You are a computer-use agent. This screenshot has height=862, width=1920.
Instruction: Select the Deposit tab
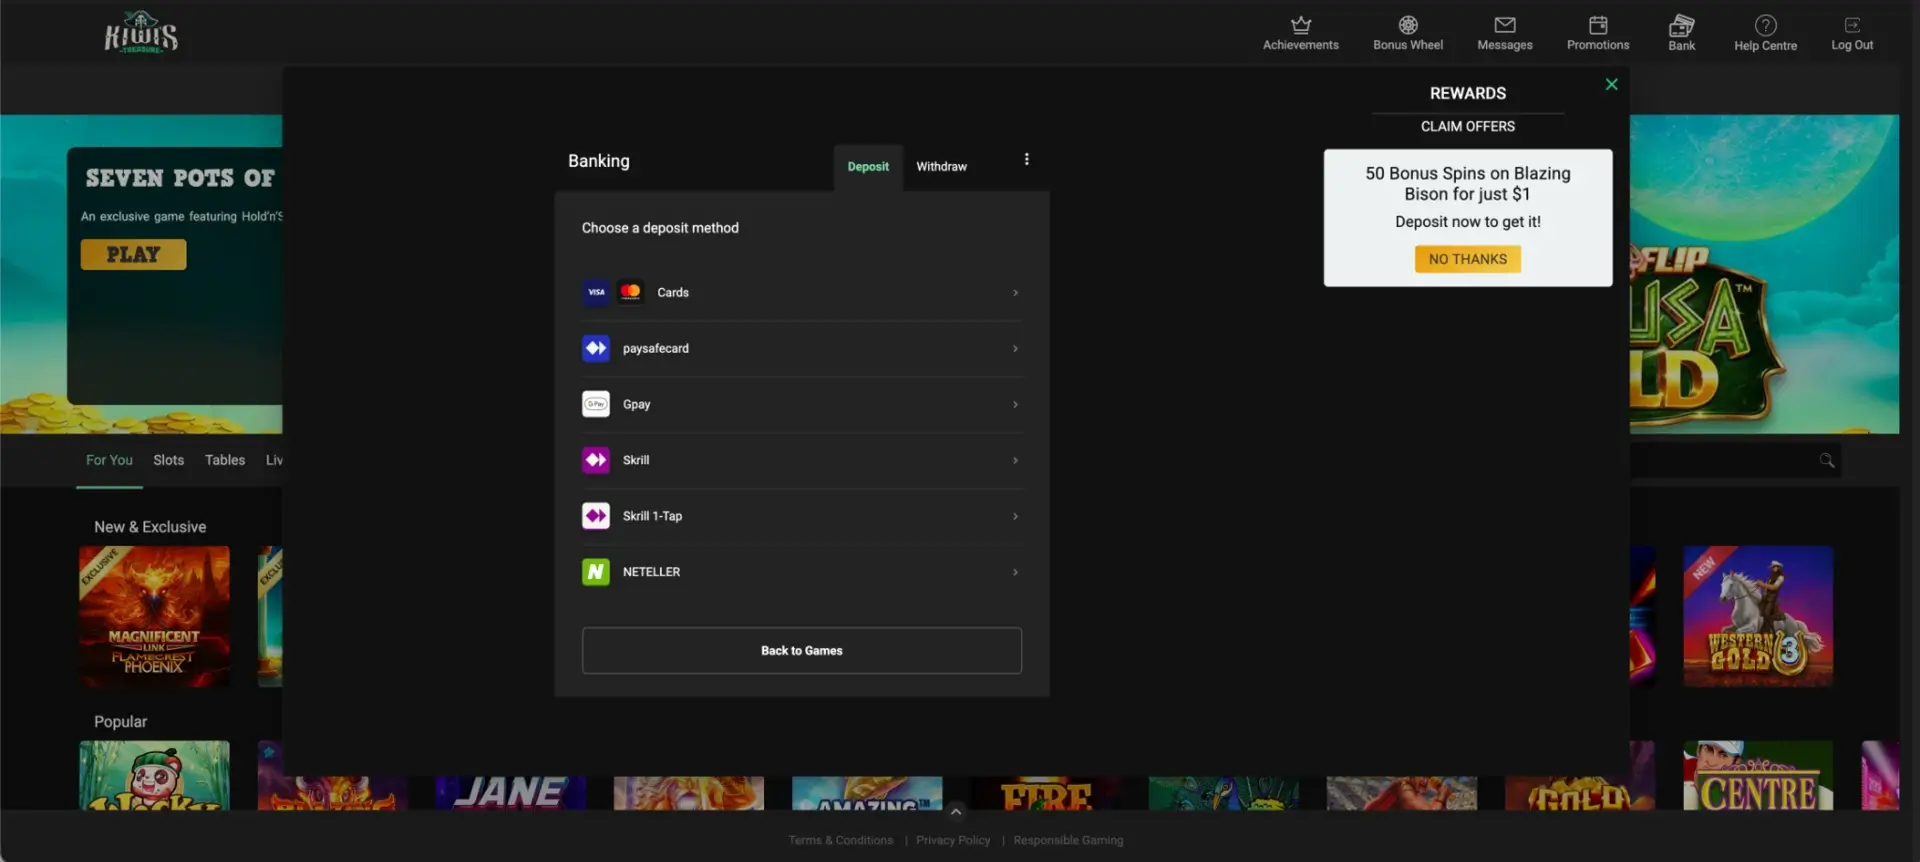tap(868, 167)
